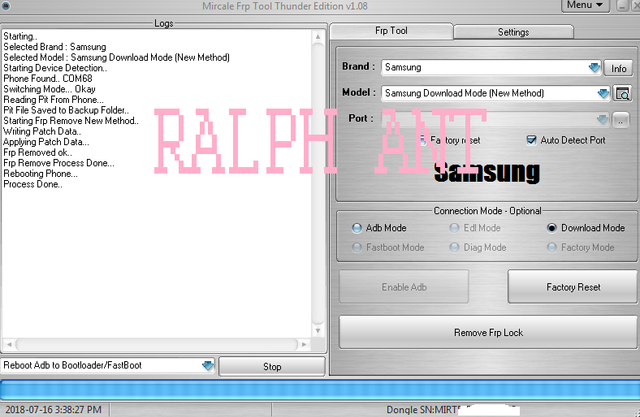This screenshot has height=417, width=640.
Task: Switch to the Settings tab
Action: [x=513, y=32]
